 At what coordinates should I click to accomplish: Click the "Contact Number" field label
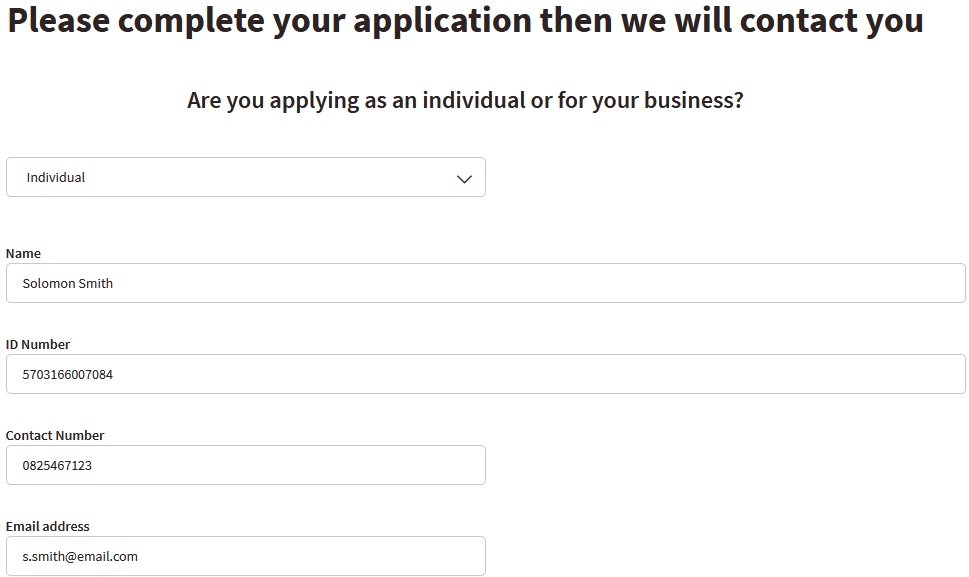pyautogui.click(x=55, y=436)
